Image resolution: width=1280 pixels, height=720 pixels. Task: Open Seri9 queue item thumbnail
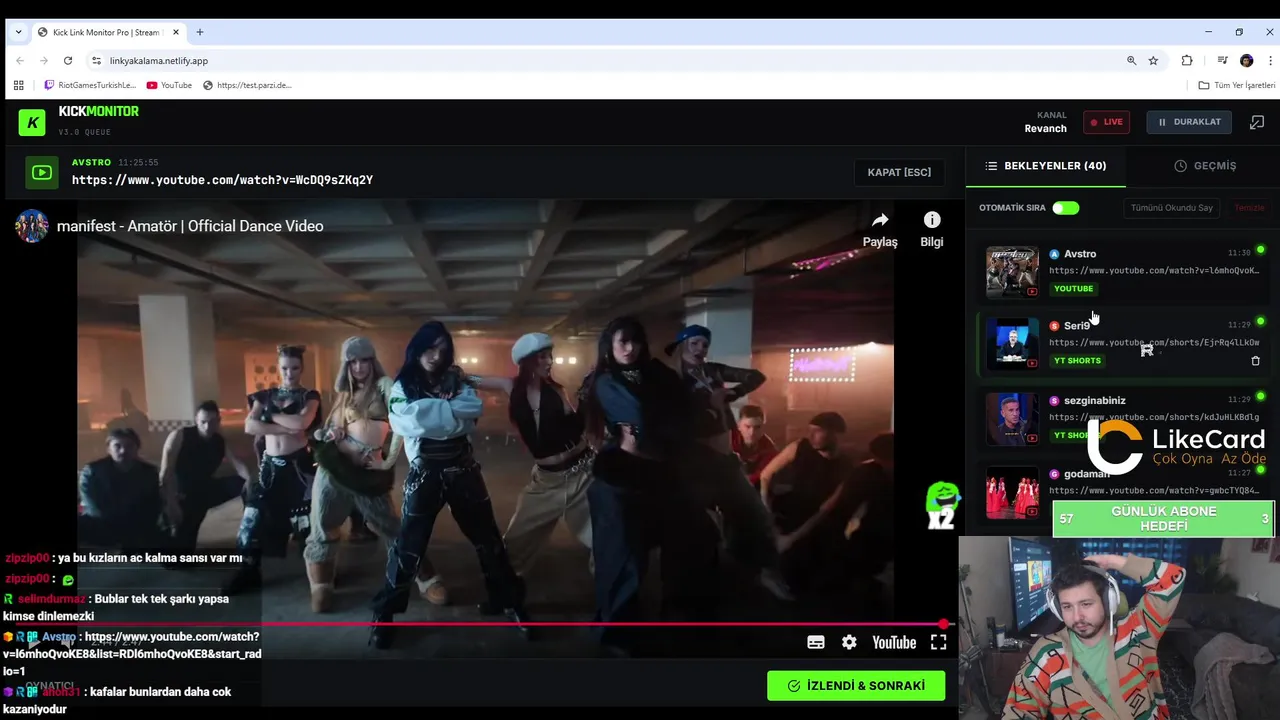[1012, 344]
